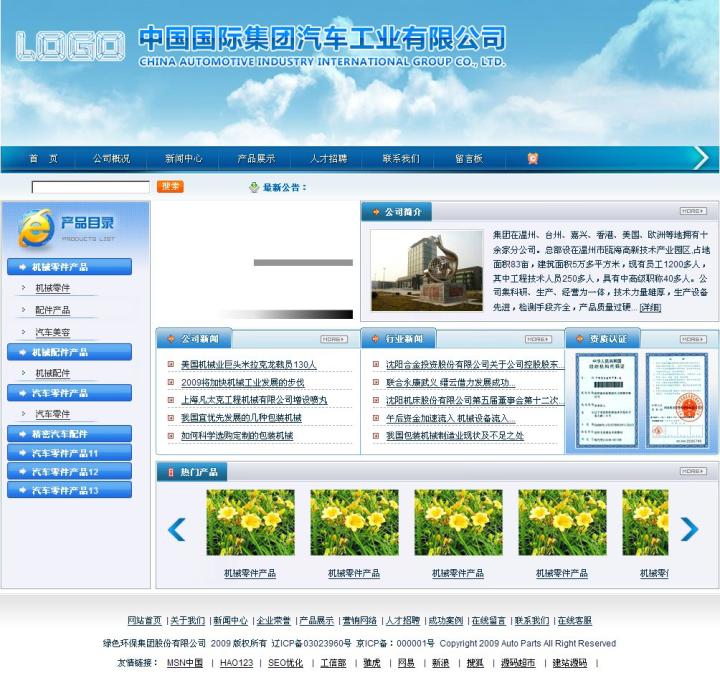
Task: Show next hot products with the right arrow
Action: click(689, 529)
